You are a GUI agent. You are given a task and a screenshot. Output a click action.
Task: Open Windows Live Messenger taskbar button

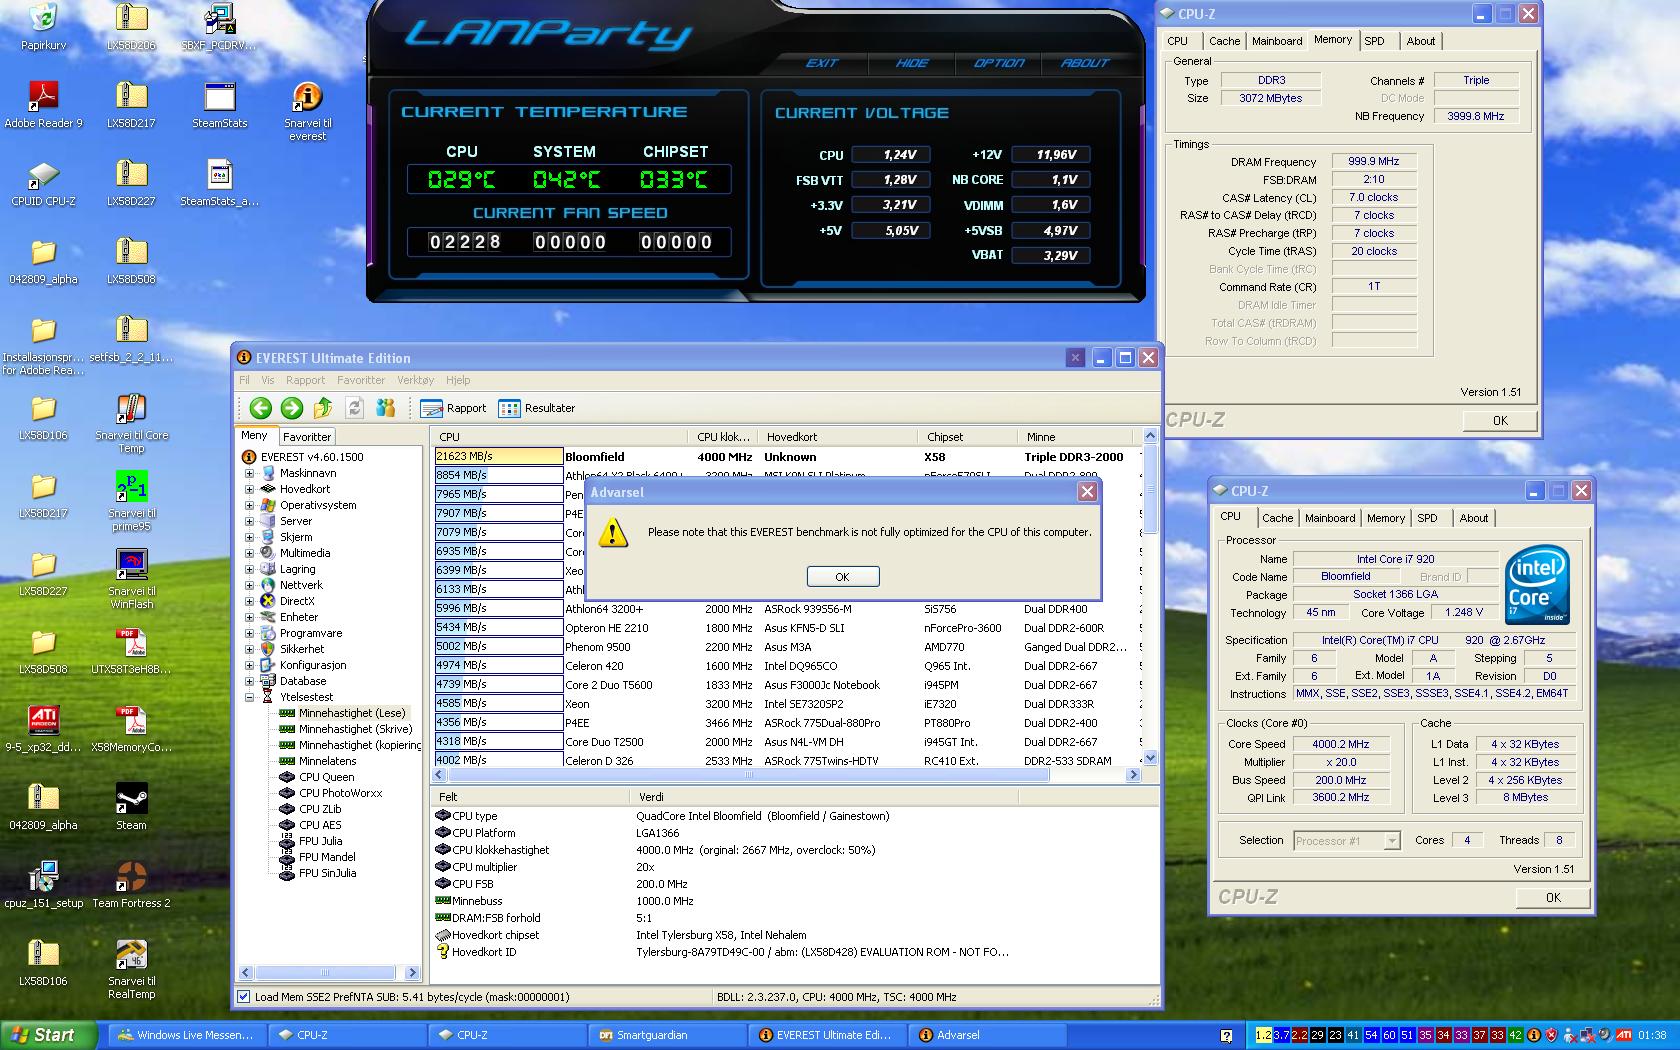click(x=186, y=1035)
